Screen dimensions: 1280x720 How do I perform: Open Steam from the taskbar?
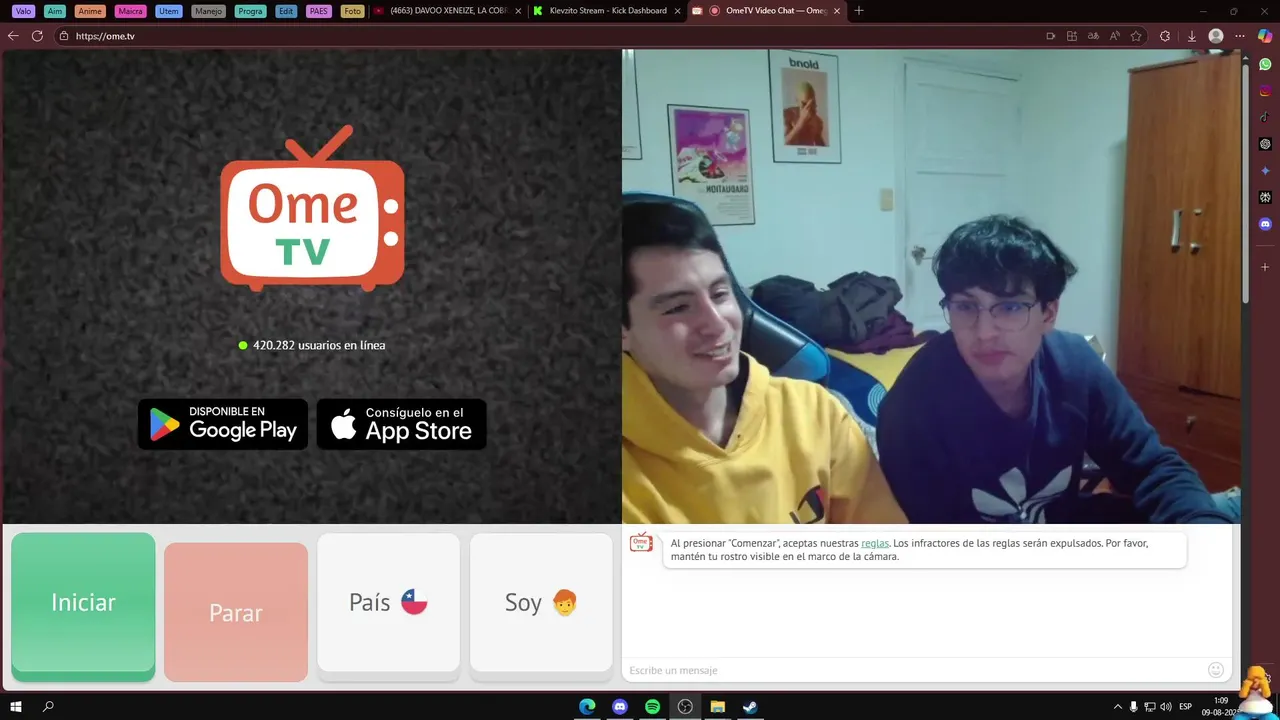click(750, 707)
